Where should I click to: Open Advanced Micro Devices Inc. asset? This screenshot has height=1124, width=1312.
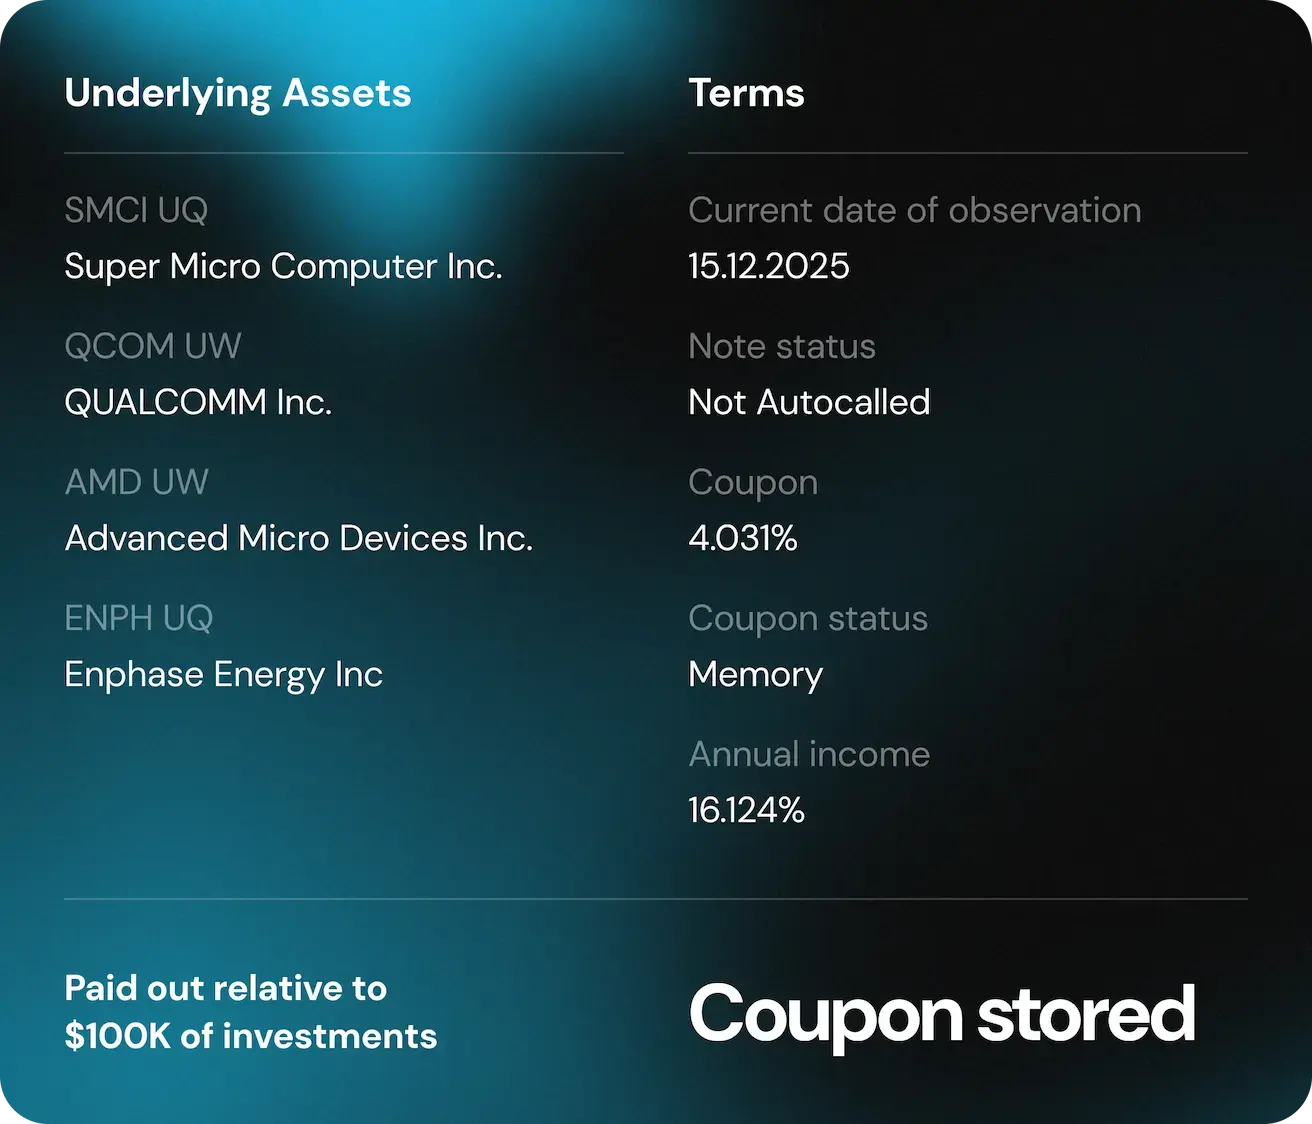[x=298, y=538]
